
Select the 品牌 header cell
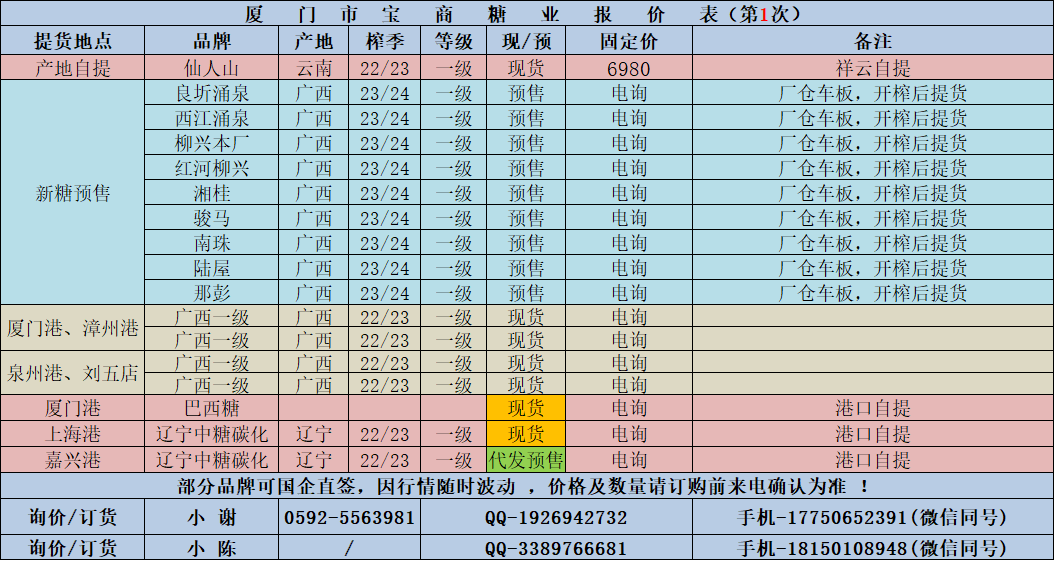click(x=211, y=41)
